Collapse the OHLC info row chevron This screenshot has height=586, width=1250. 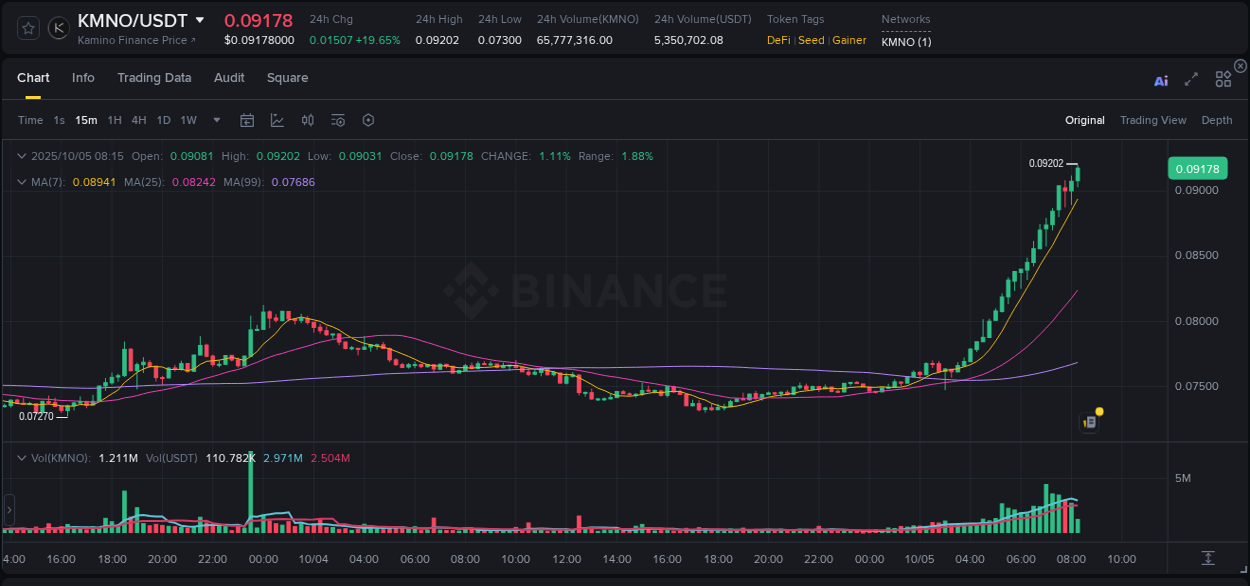pos(22,156)
